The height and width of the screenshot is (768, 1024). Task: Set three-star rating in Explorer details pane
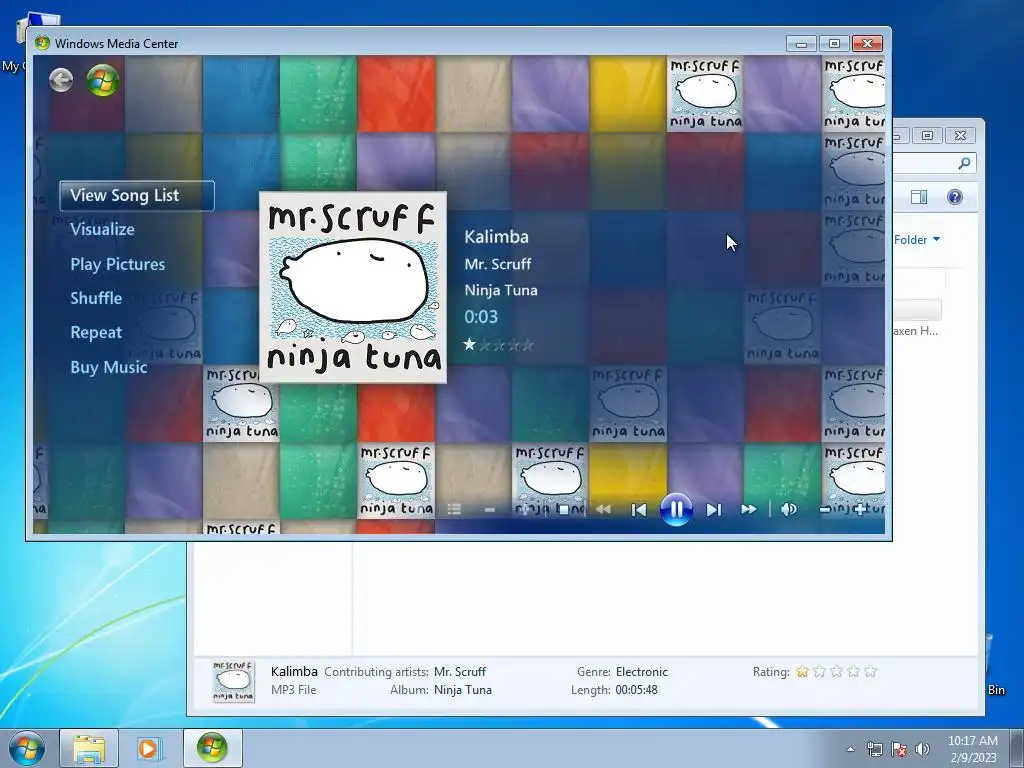(837, 671)
